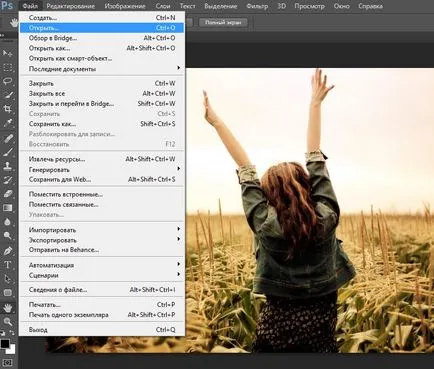This screenshot has height=369, width=434.
Task: Select the Eraser tool
Action: (7, 194)
